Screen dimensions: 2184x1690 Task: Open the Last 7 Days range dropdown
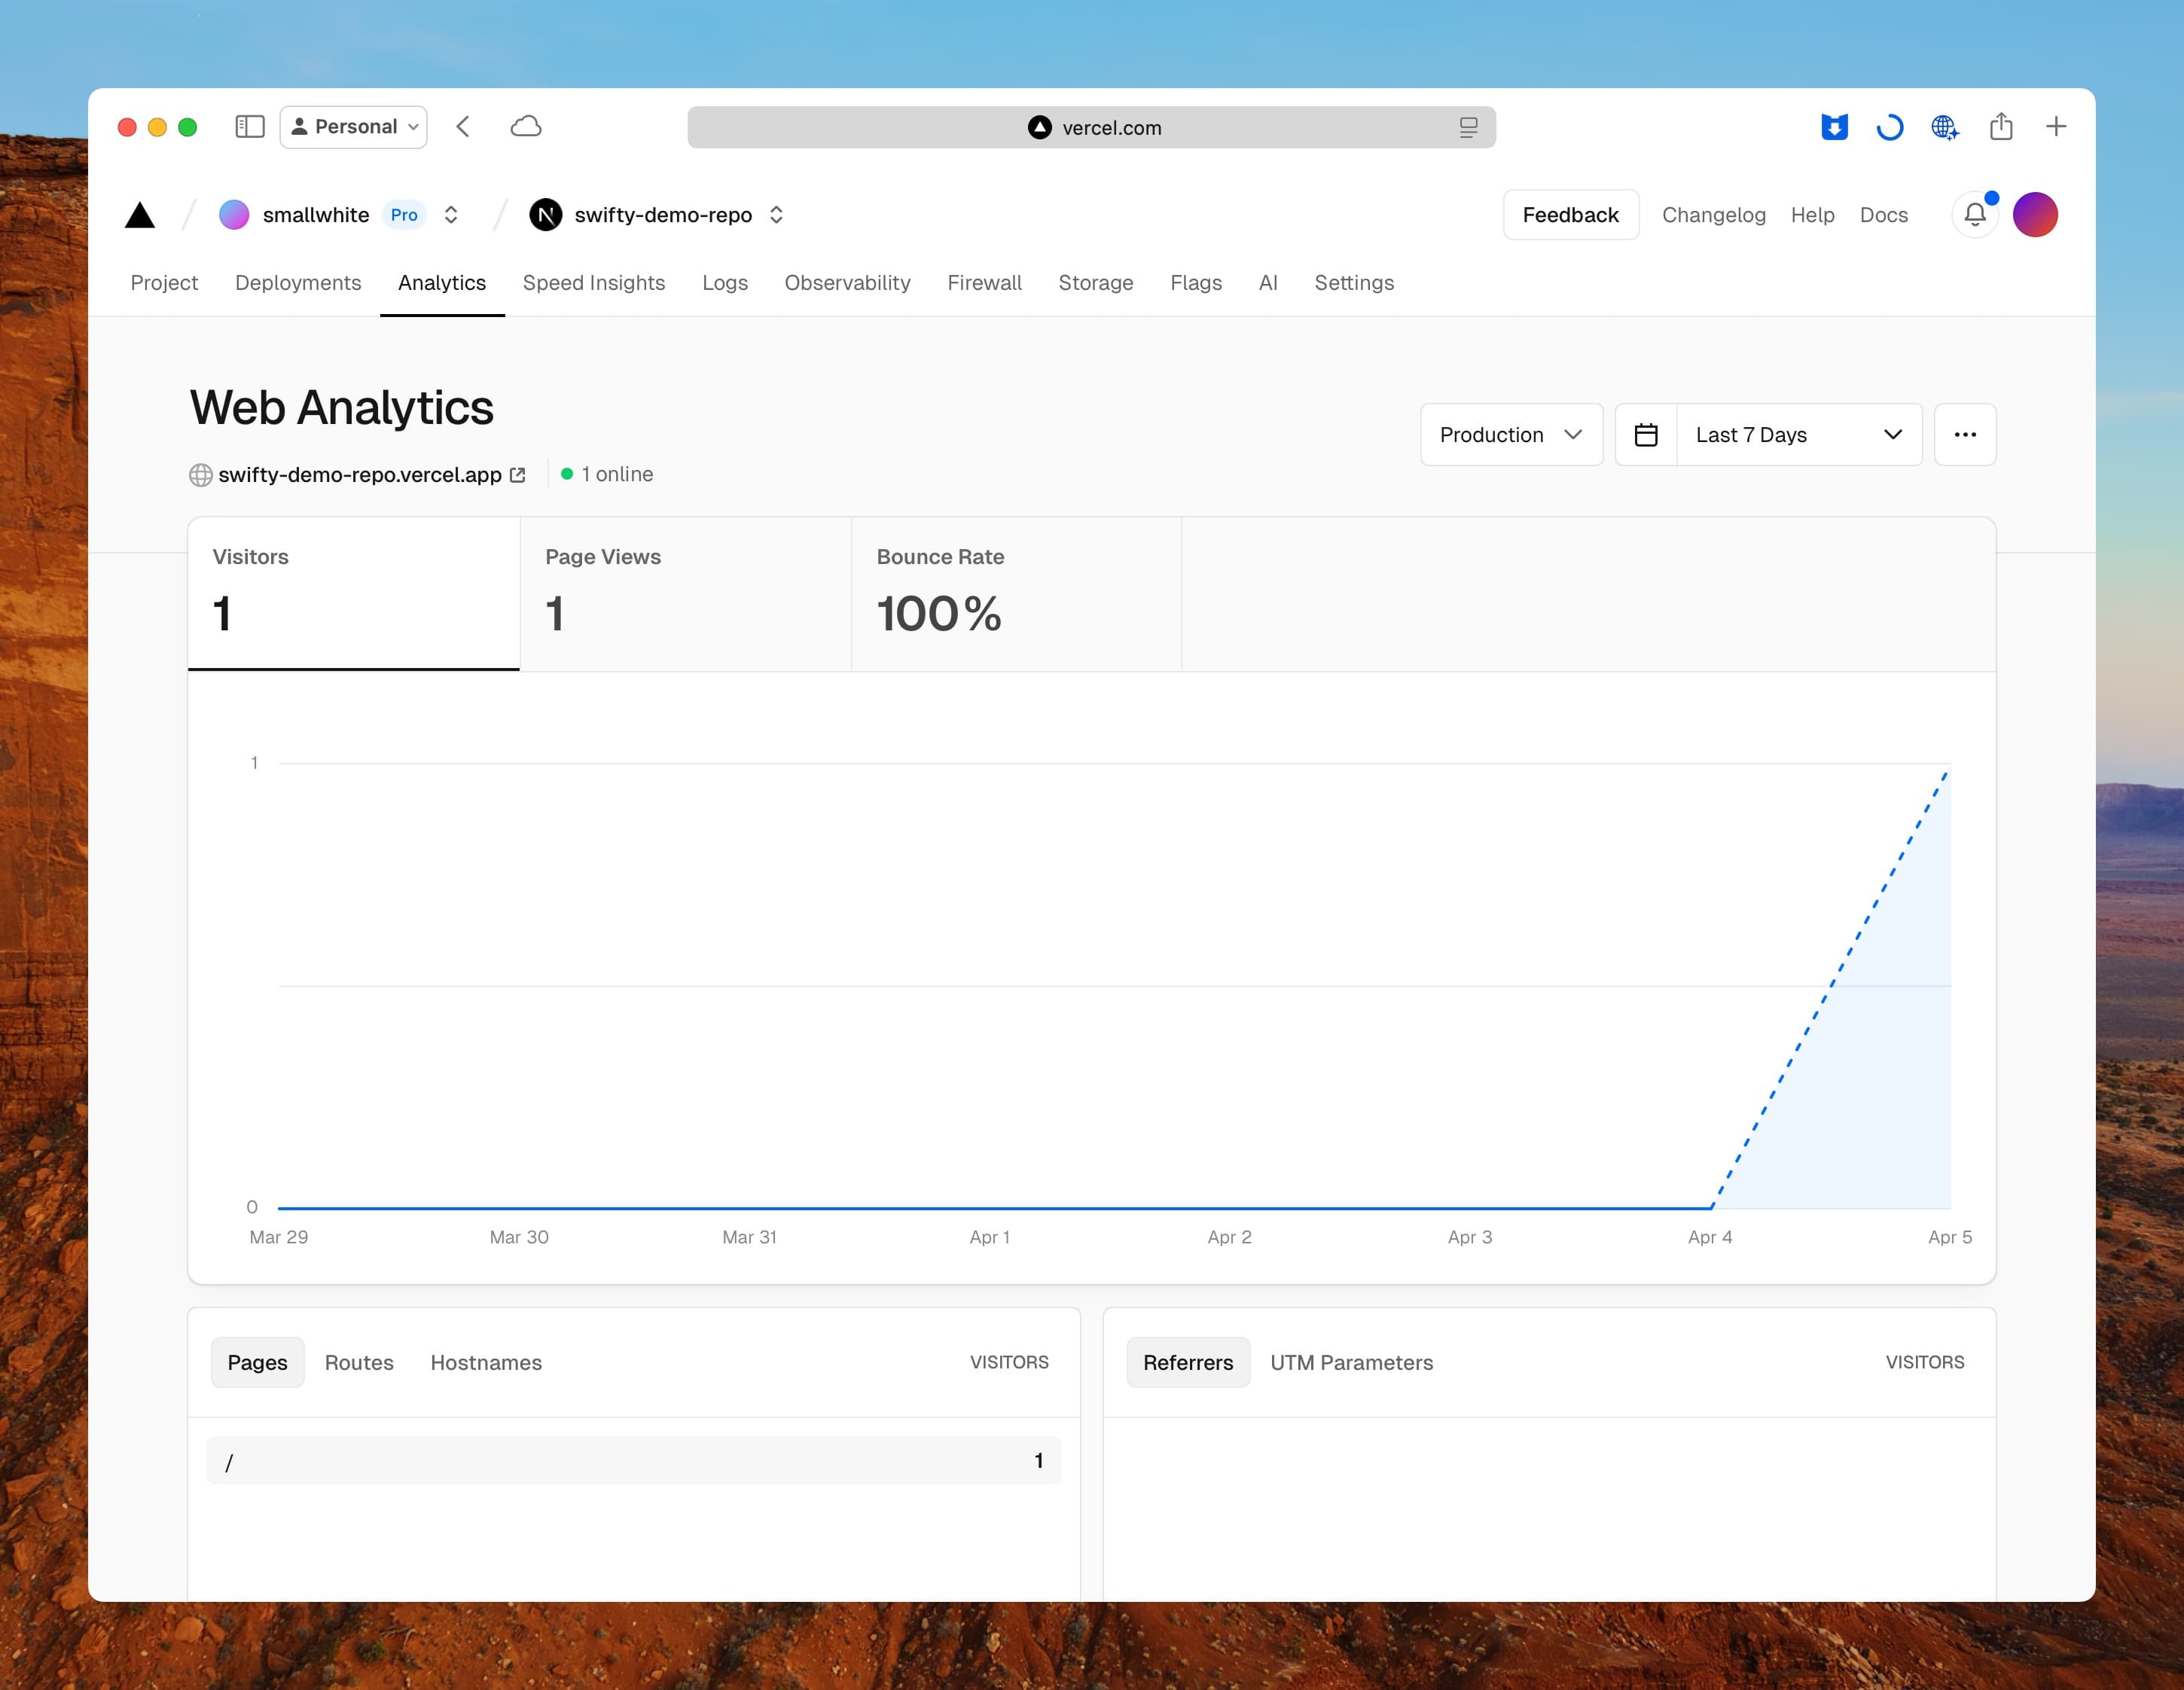(x=1799, y=435)
